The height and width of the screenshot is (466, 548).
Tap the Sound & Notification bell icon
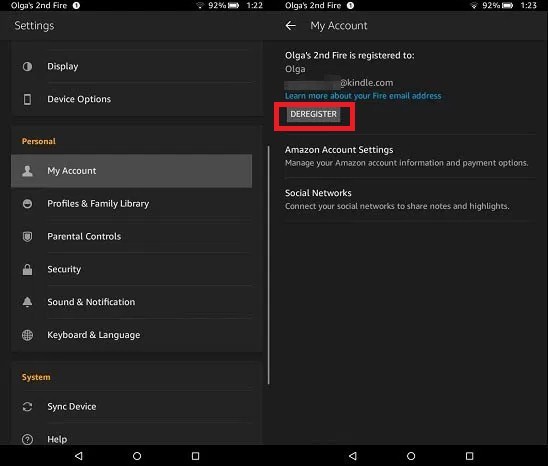click(x=27, y=302)
